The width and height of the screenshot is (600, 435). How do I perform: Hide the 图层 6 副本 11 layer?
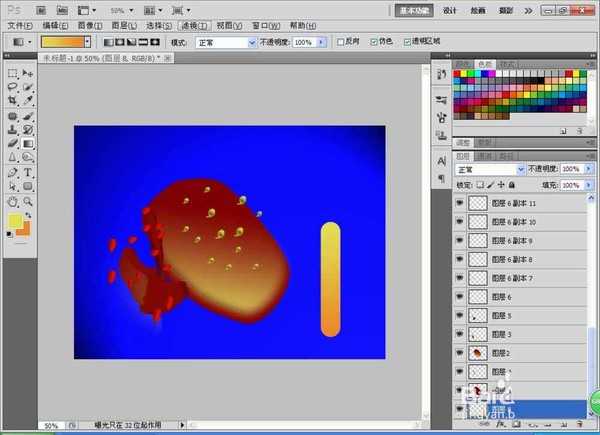460,203
